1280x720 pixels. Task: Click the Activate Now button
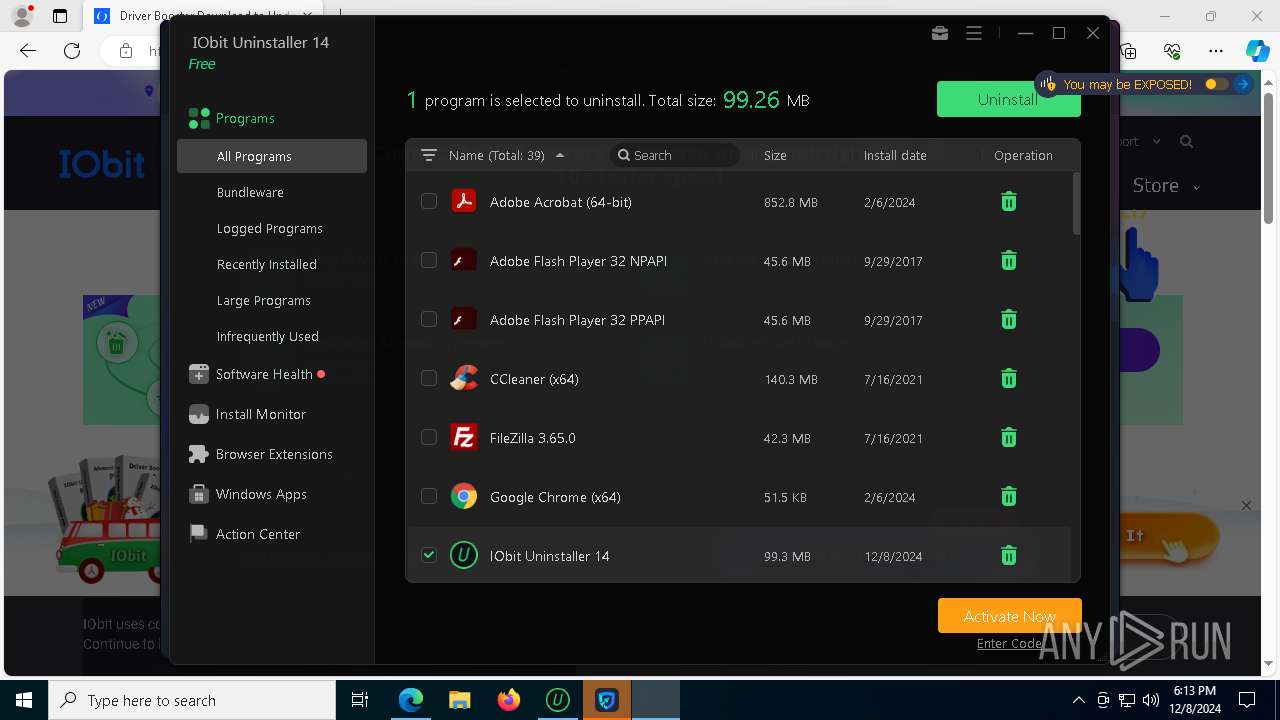(x=1009, y=616)
